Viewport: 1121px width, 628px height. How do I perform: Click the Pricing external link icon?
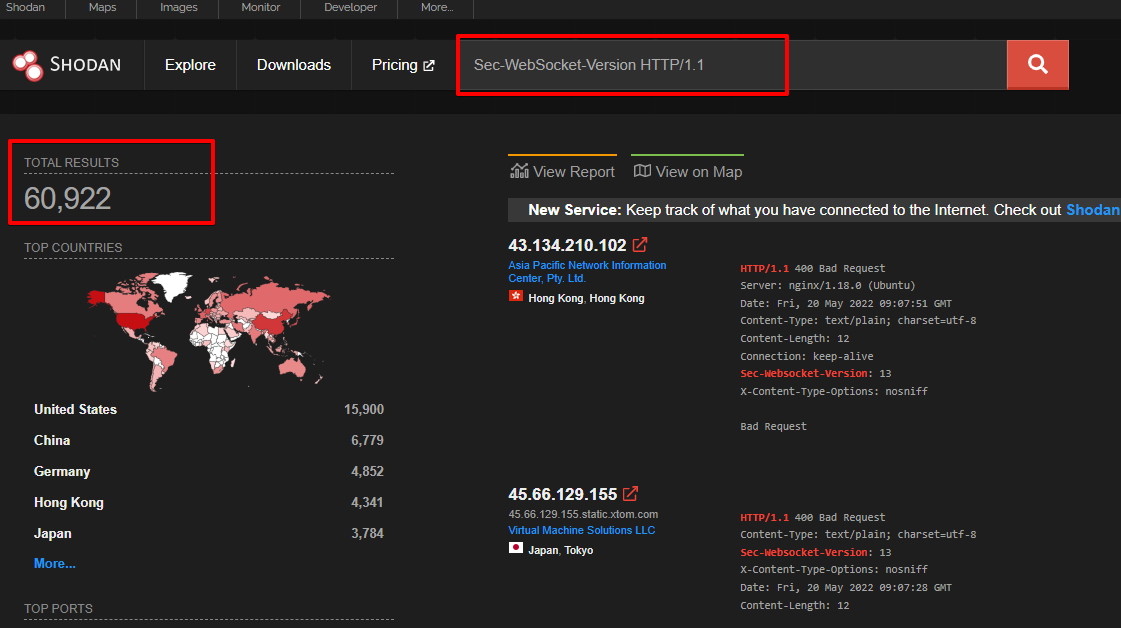(x=429, y=65)
